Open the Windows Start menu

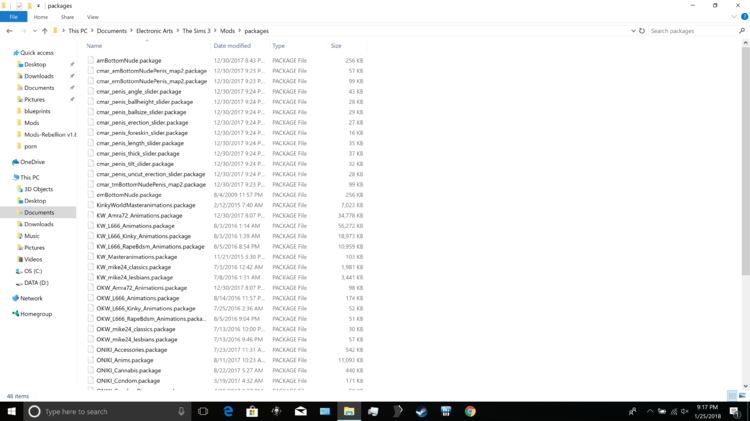[x=11, y=411]
